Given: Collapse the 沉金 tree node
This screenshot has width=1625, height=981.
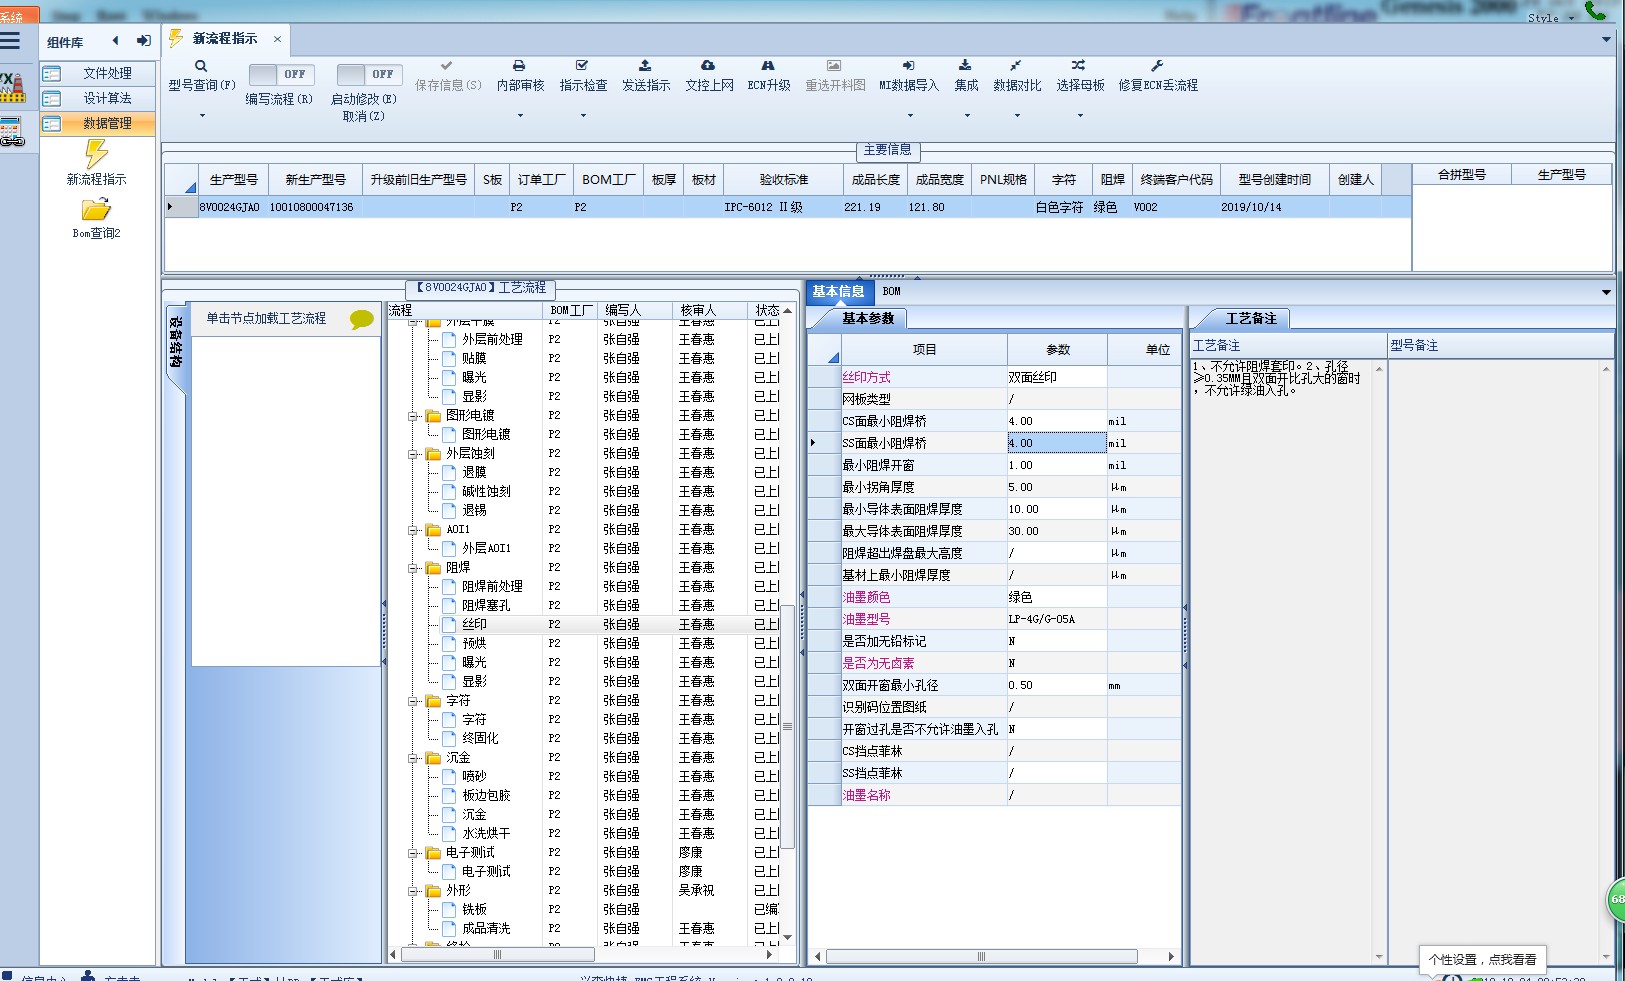Looking at the screenshot, I should click(x=413, y=758).
